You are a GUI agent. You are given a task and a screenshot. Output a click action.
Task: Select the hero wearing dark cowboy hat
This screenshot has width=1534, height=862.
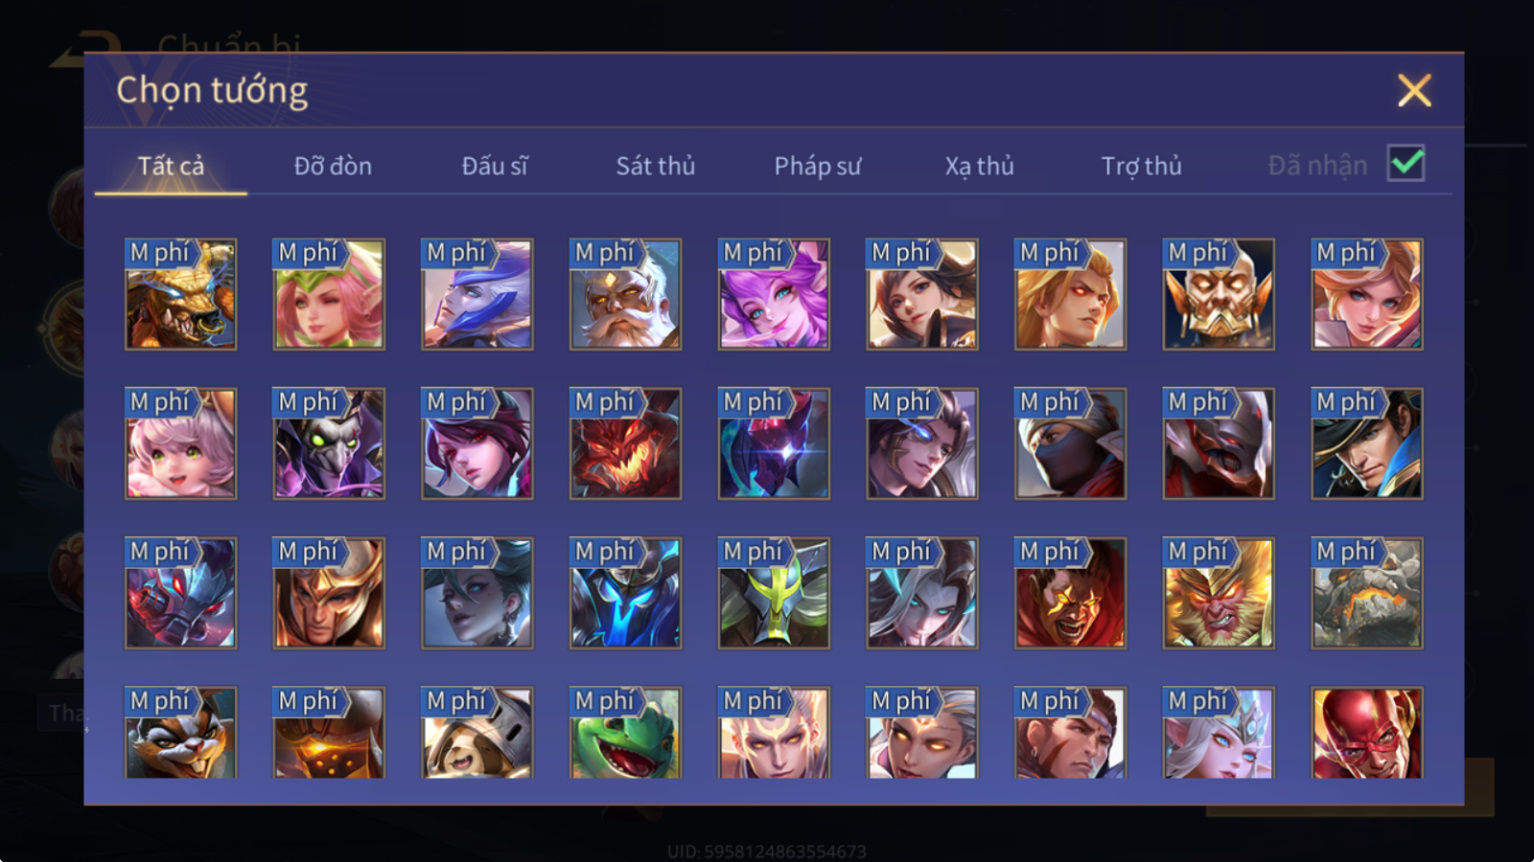[x=1367, y=444]
